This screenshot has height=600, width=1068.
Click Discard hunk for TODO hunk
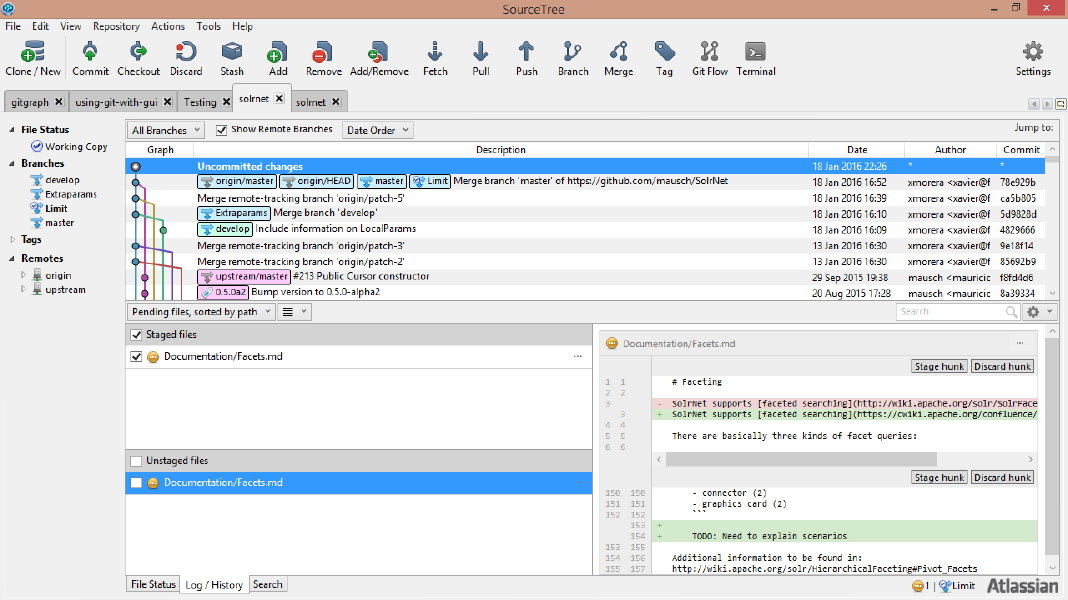pos(1002,477)
